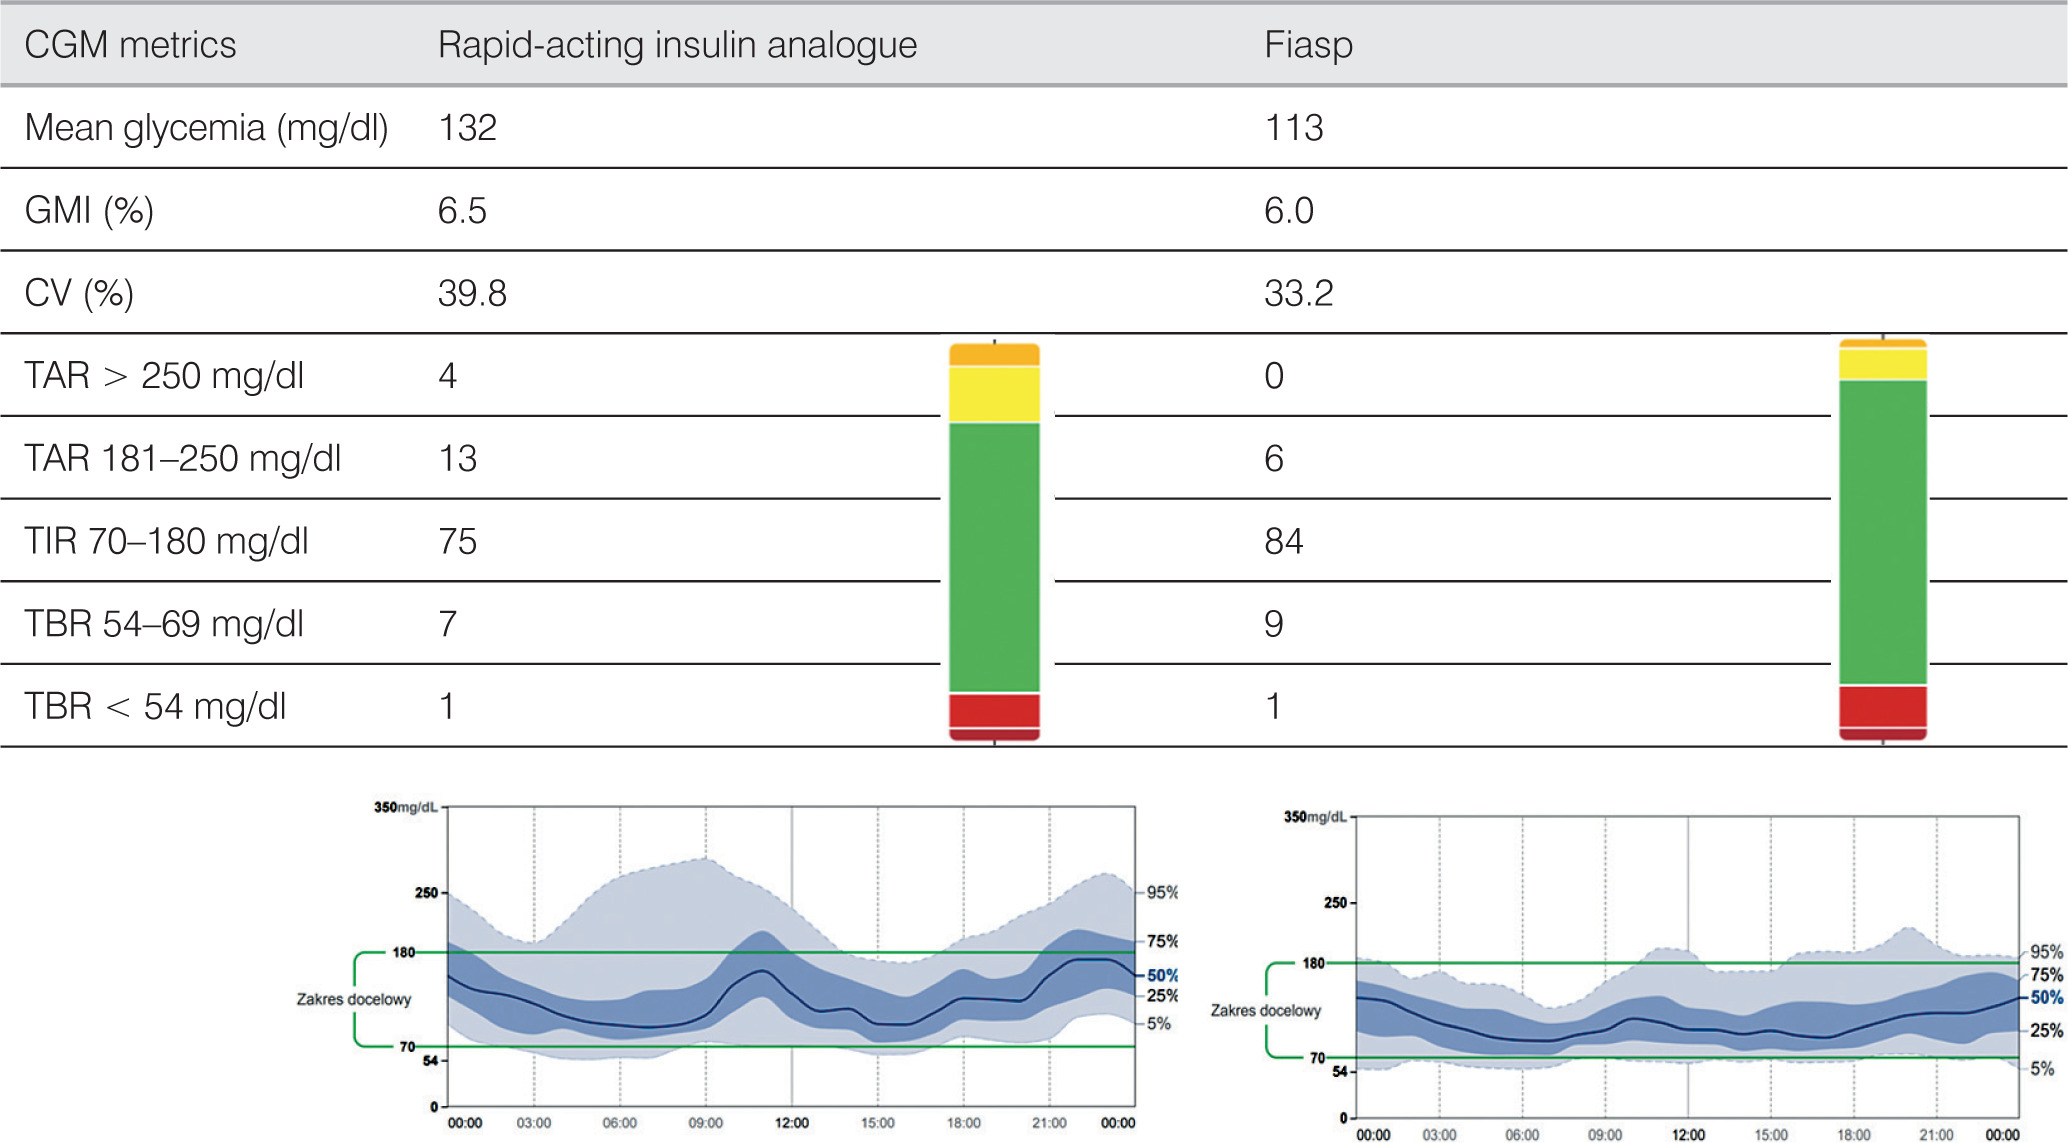The height and width of the screenshot is (1143, 2068).
Task: Click the TIR 70–180 mg/dl label
Action: pyautogui.click(x=166, y=541)
